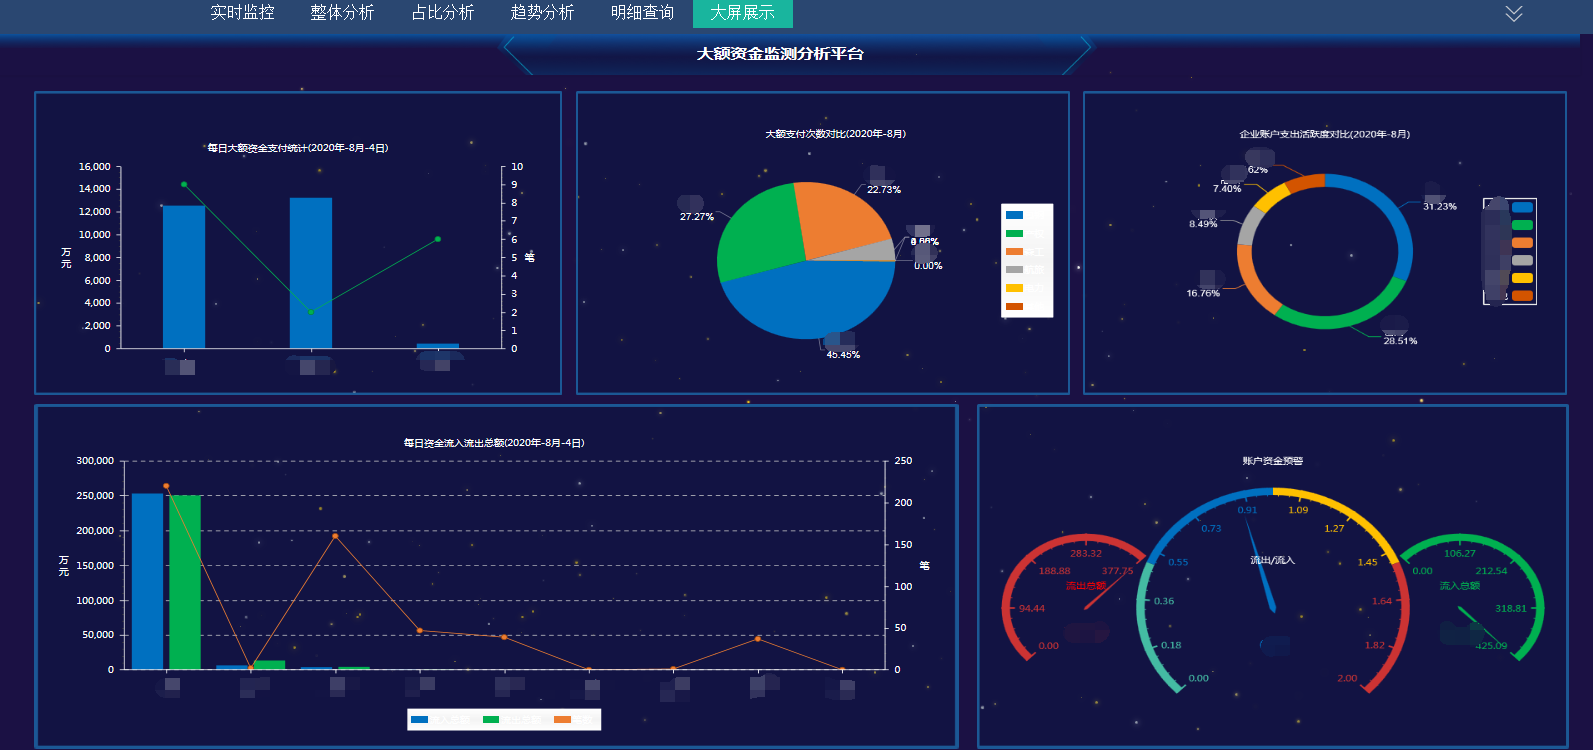Viewport: 1593px width, 750px height.
Task: Go to the 趋势分析 tab
Action: pyautogui.click(x=542, y=13)
